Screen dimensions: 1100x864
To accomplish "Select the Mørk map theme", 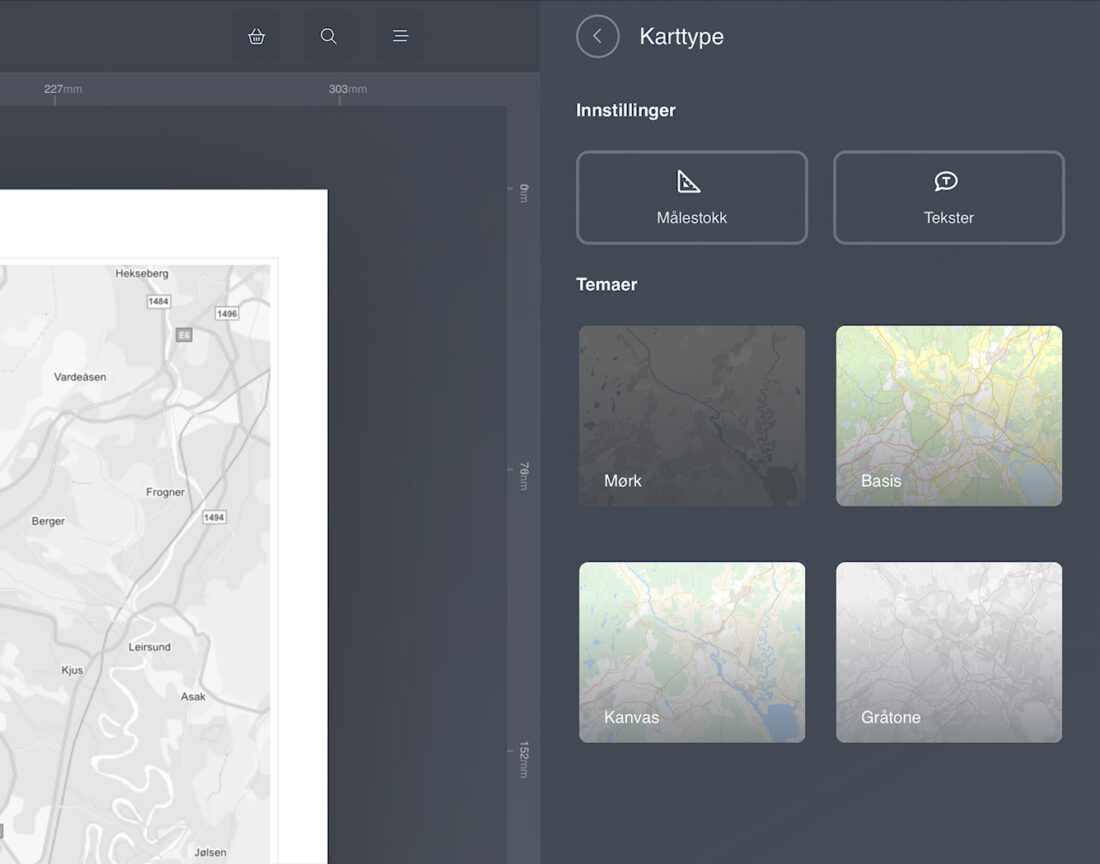I will point(692,415).
